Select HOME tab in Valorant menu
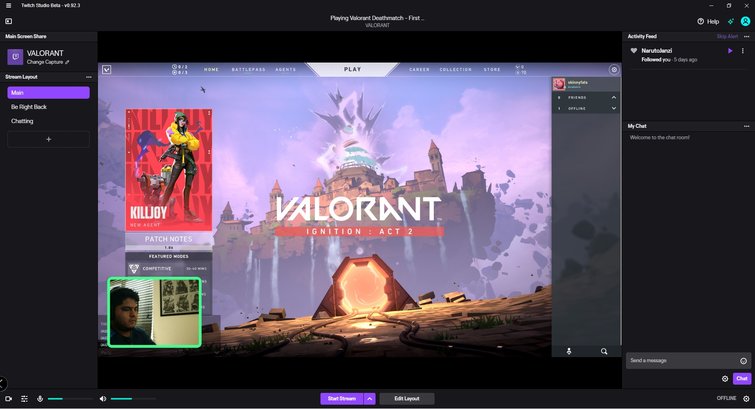 211,70
